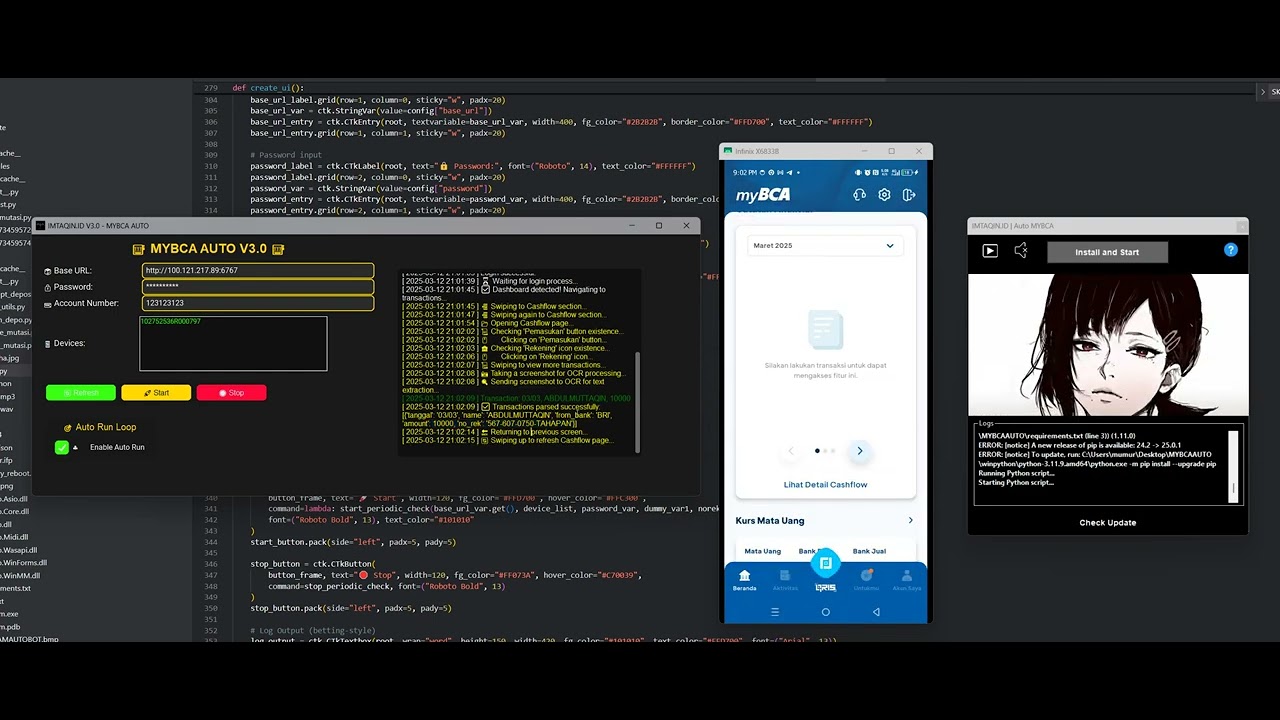The height and width of the screenshot is (720, 1280).
Task: Click the Account Number input field
Action: [x=258, y=303]
